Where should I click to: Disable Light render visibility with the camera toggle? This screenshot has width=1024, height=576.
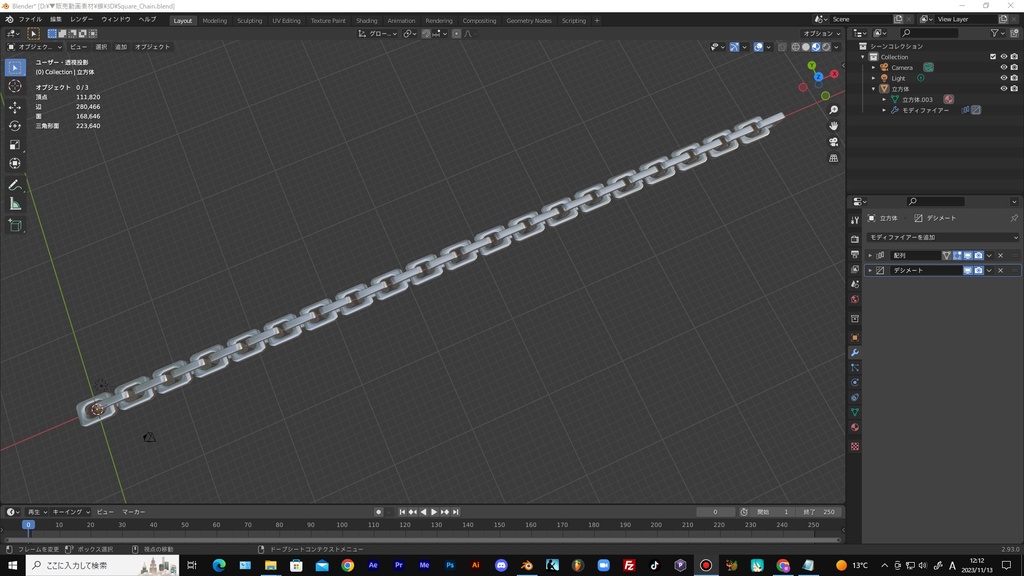tap(1015, 77)
